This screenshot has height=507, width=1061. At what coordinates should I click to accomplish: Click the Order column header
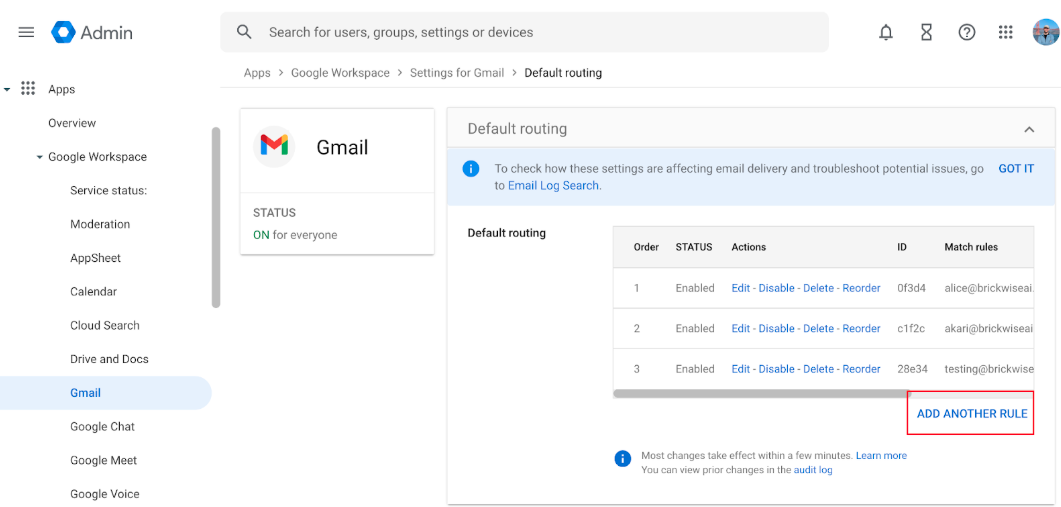(646, 247)
